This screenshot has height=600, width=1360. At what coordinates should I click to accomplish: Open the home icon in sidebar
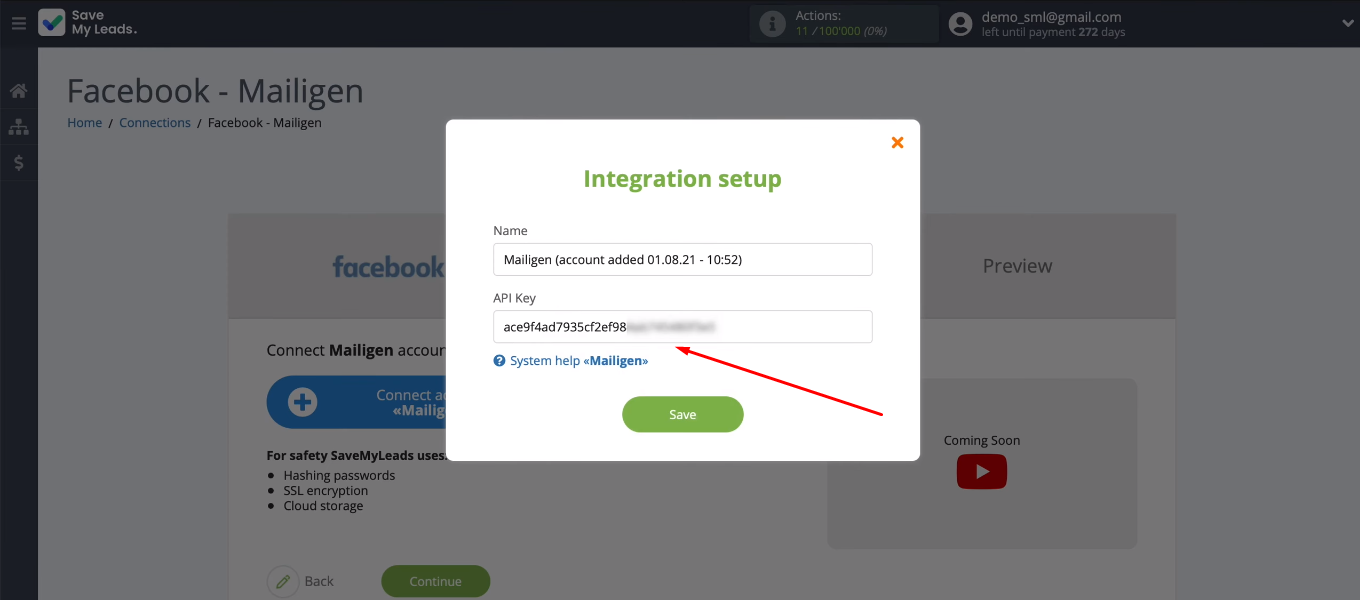click(x=18, y=91)
